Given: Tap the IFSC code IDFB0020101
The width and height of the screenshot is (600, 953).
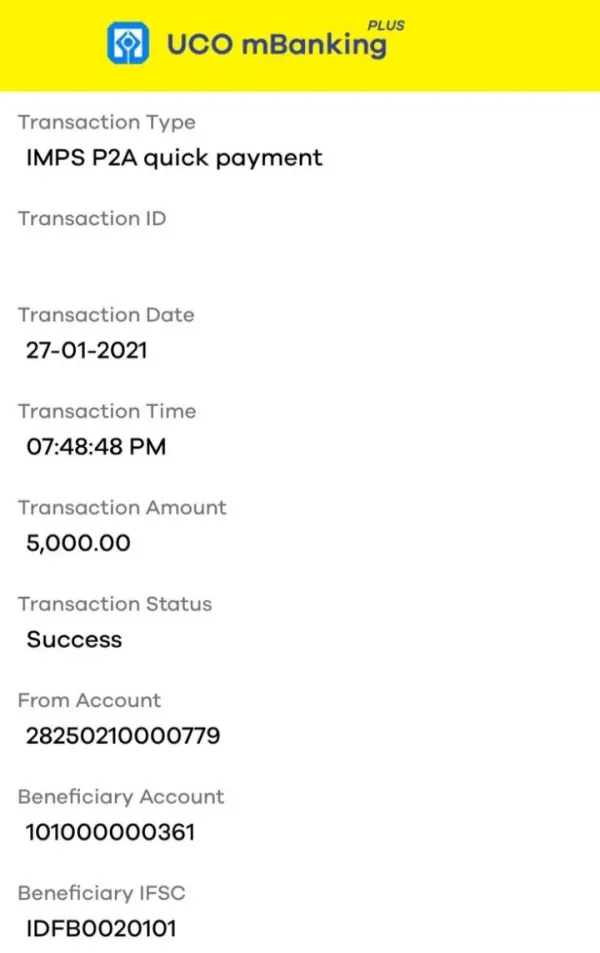Looking at the screenshot, I should click(x=101, y=929).
